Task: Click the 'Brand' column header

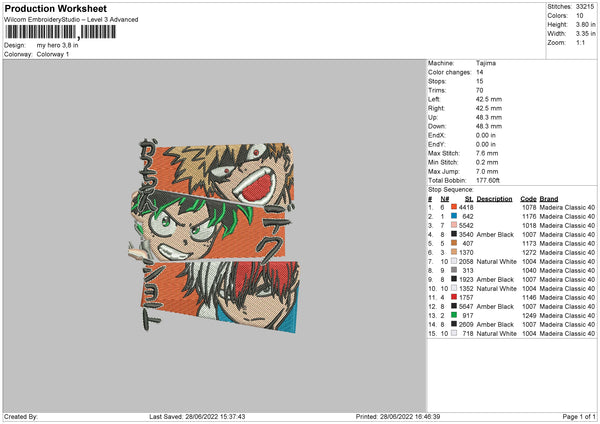Action: (x=549, y=199)
